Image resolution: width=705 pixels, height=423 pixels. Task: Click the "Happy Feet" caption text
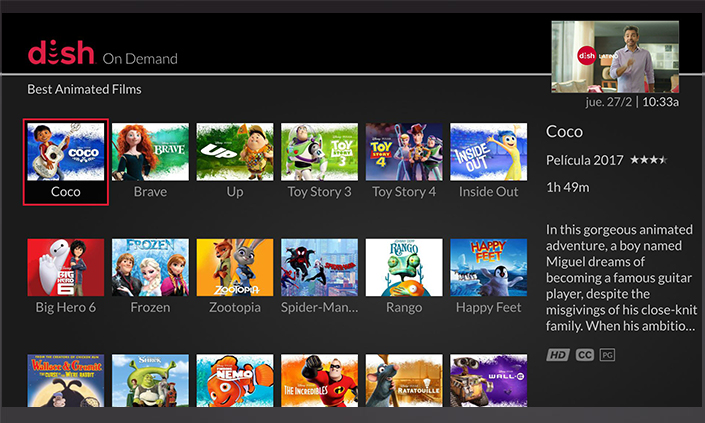click(x=488, y=307)
